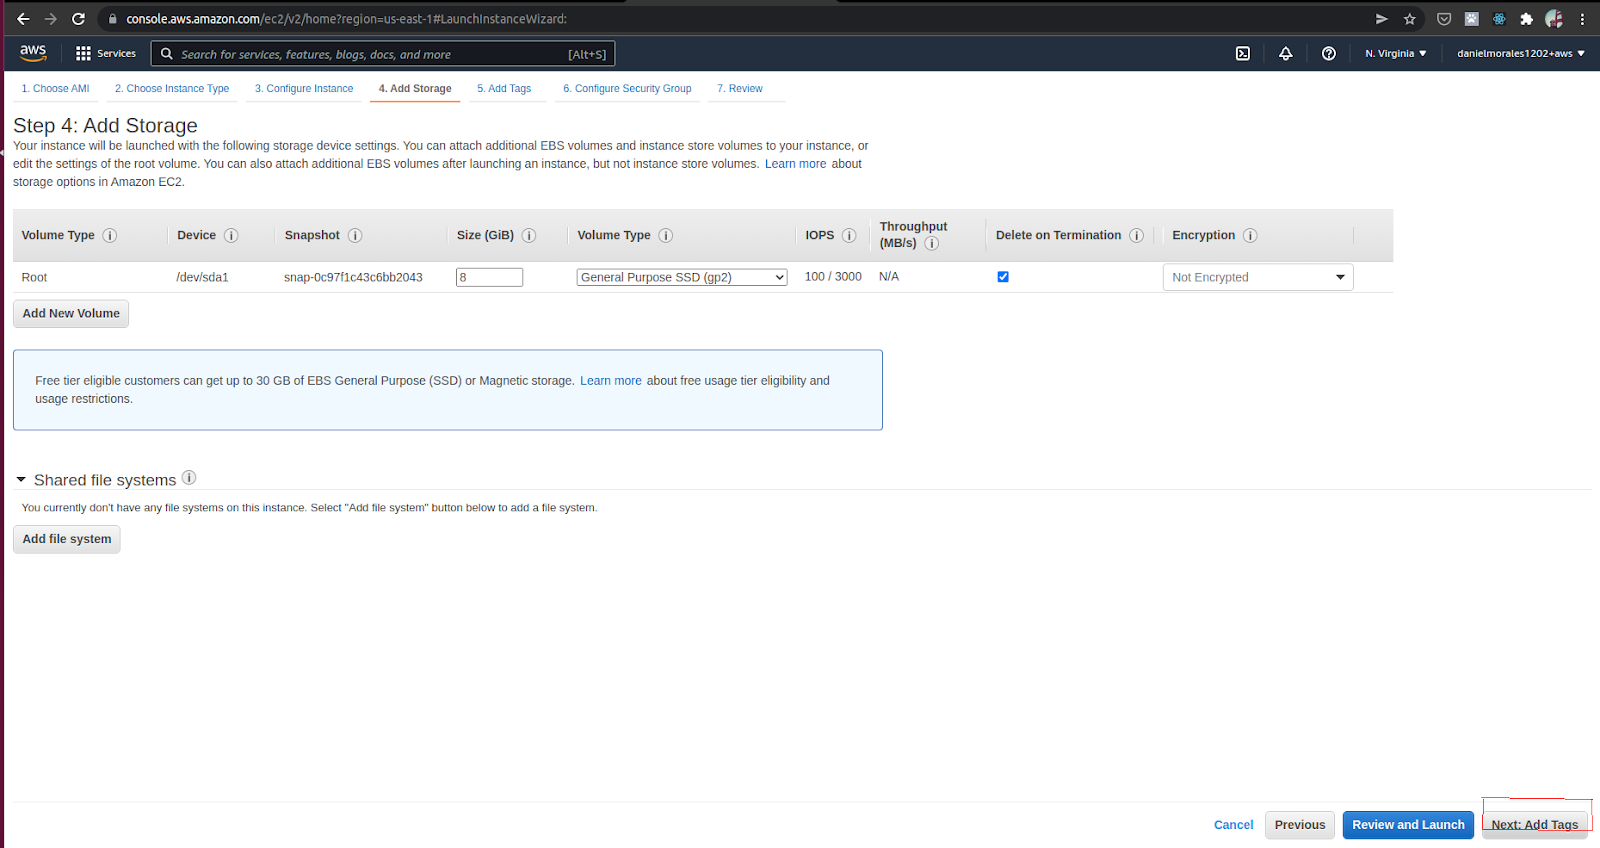
Task: Click the 100 / 3000 IOPS value
Action: click(833, 277)
